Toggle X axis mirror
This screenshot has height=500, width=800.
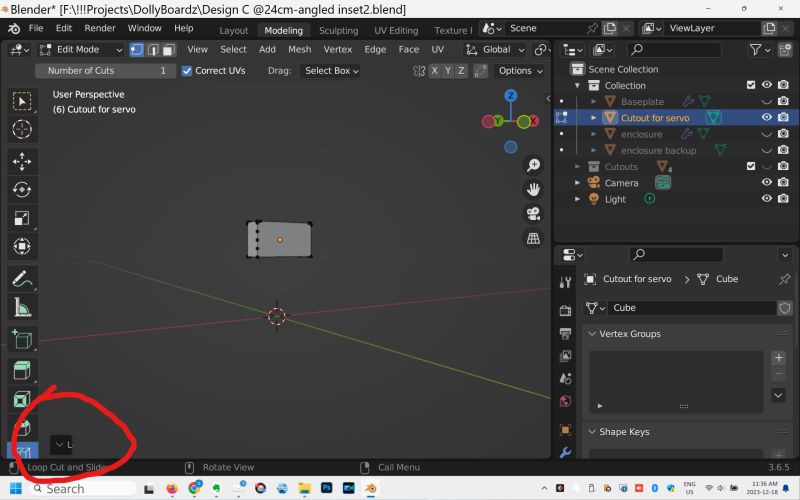point(434,71)
